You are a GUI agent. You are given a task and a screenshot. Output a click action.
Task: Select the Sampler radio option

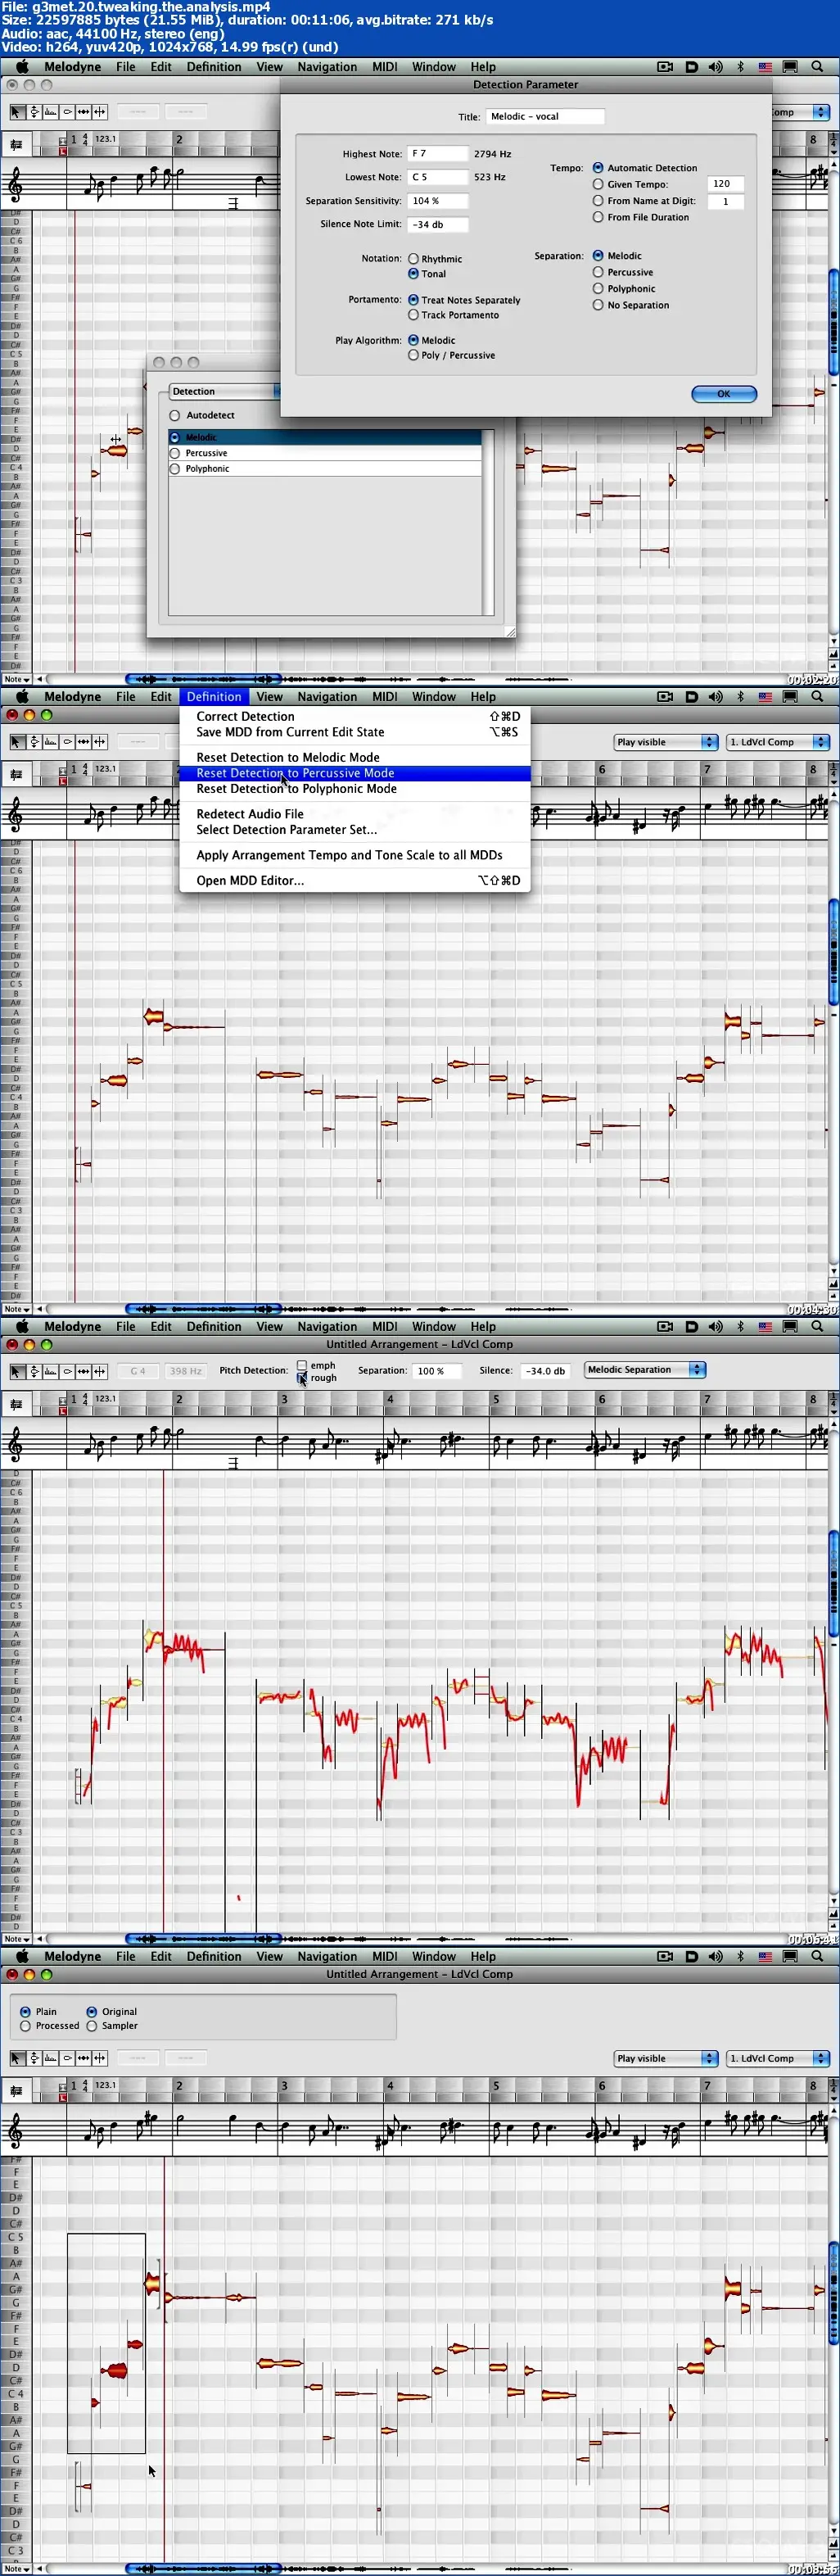(92, 2026)
